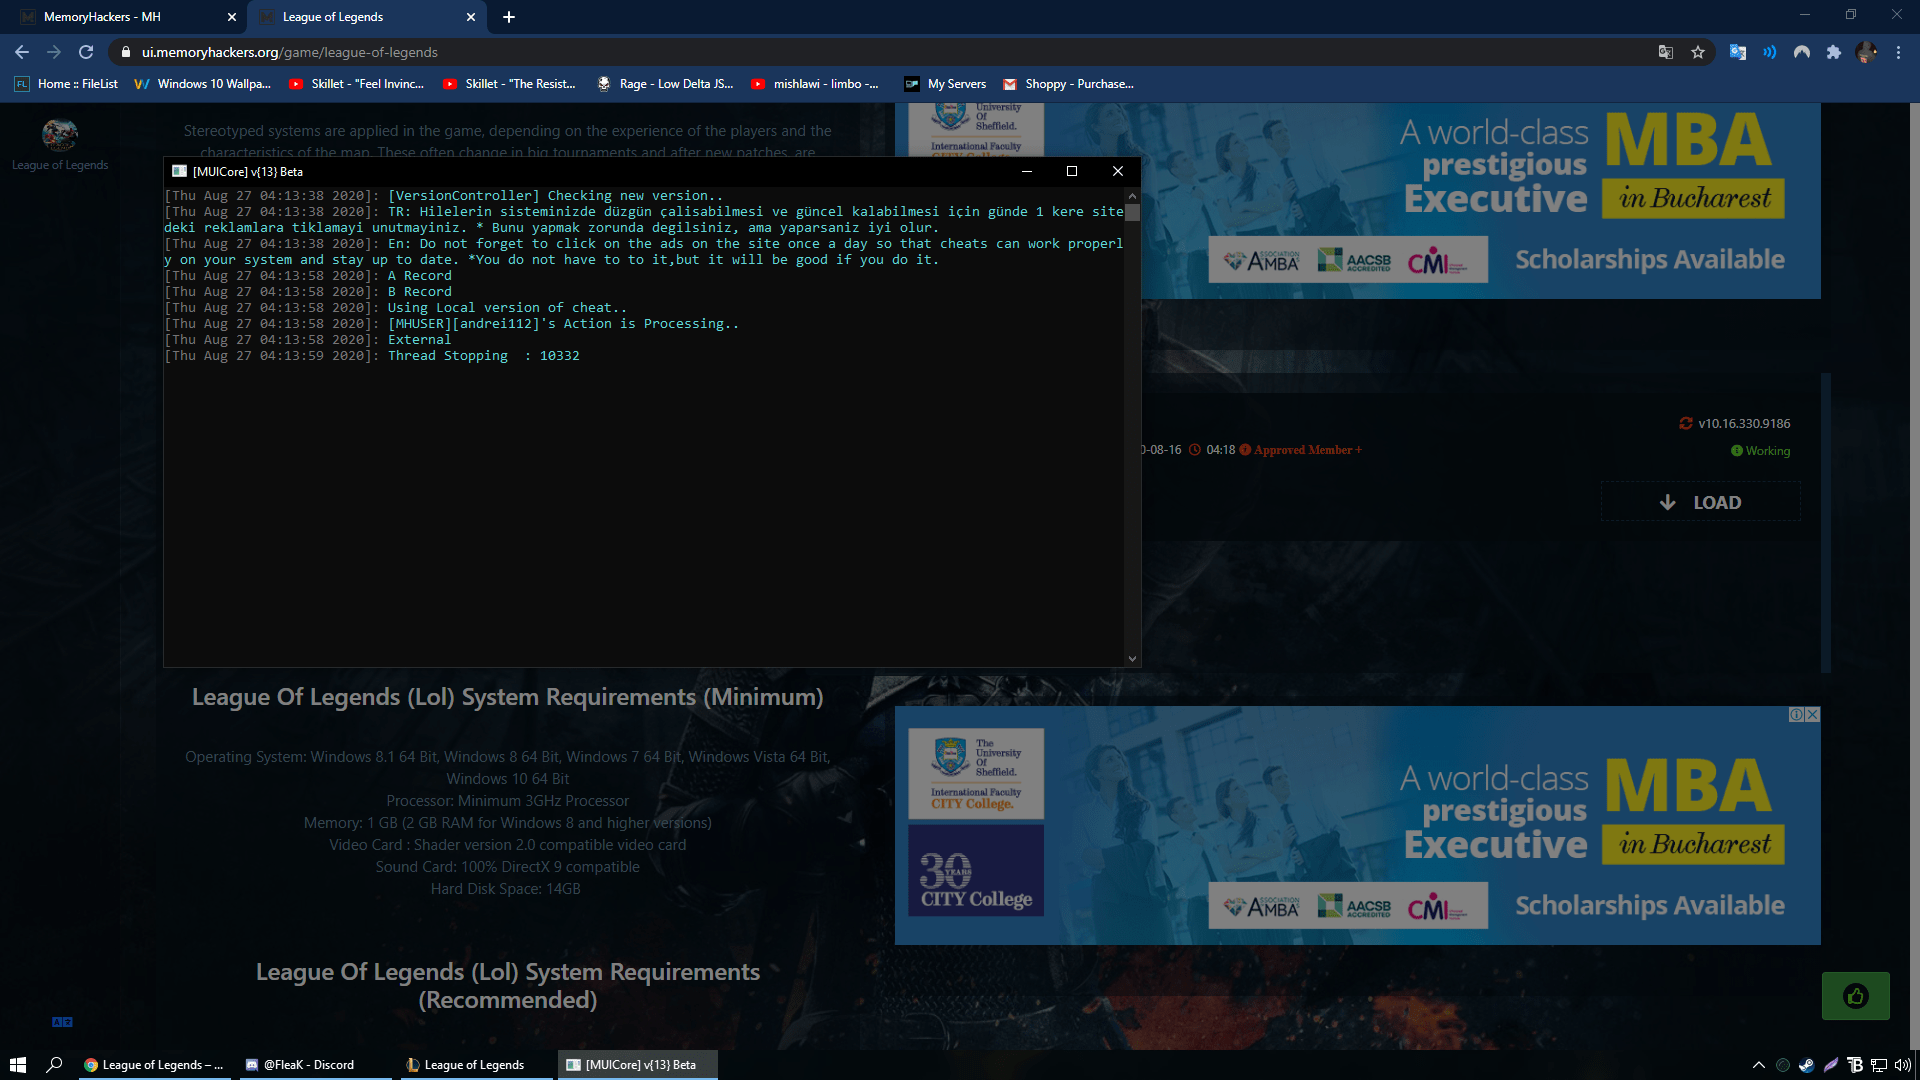
Task: Go back to the previous page
Action: click(22, 52)
